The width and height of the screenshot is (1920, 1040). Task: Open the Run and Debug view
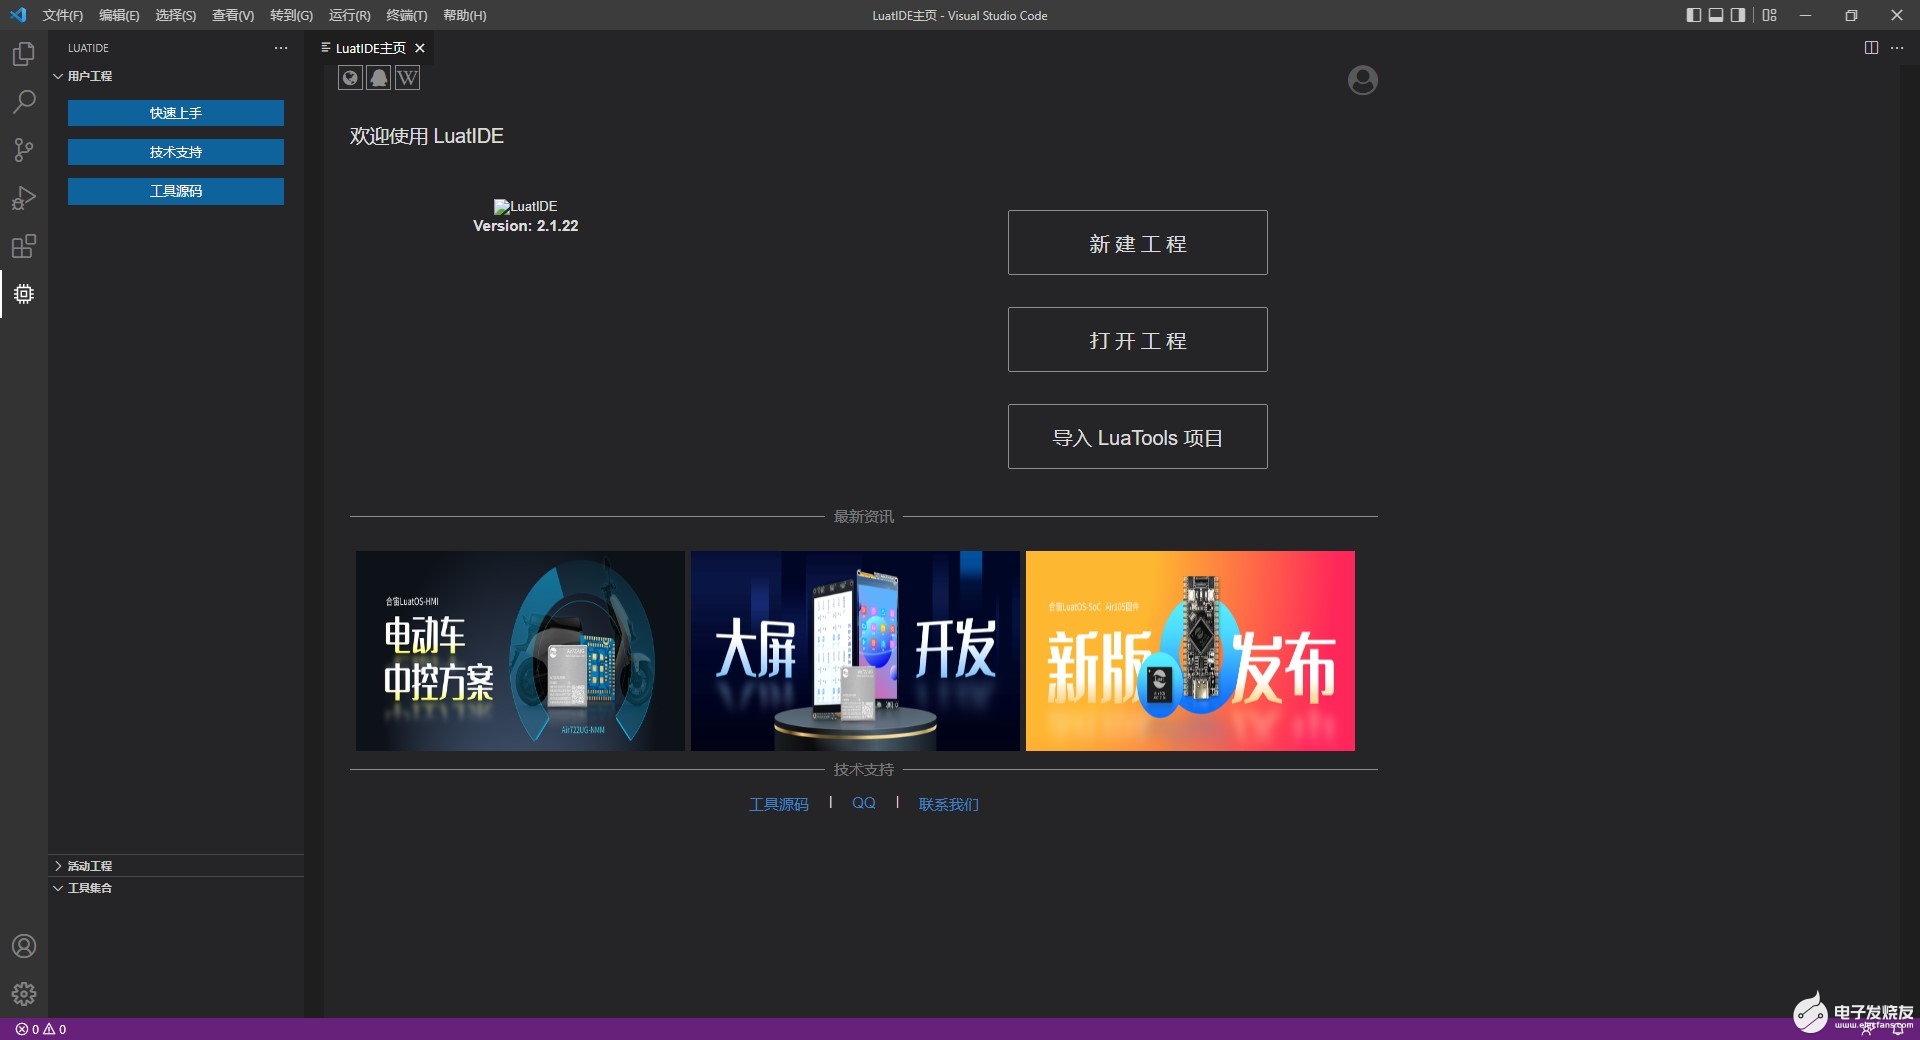click(x=24, y=198)
